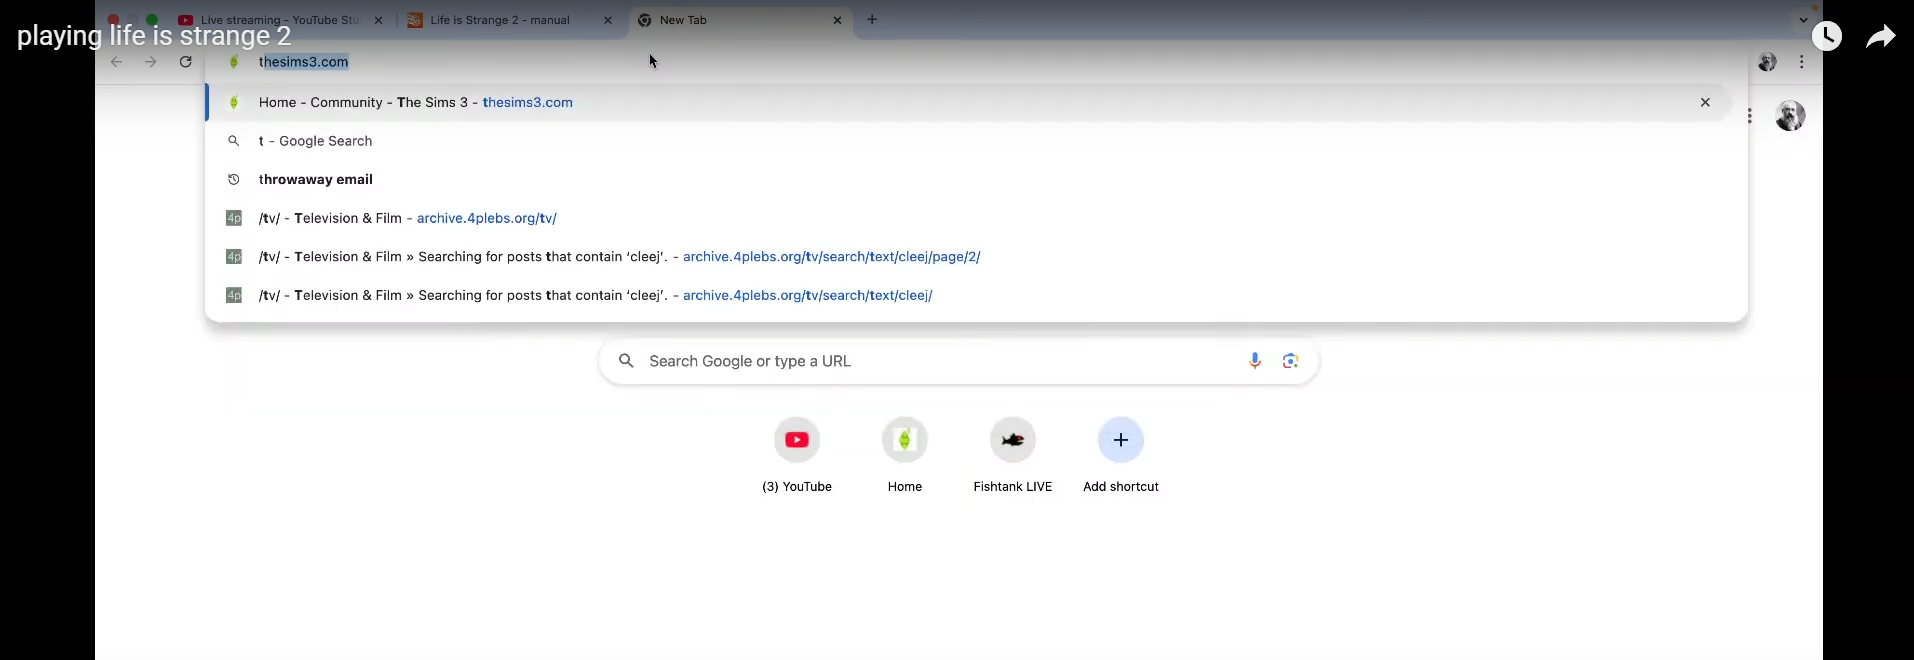The width and height of the screenshot is (1914, 660).
Task: Click the Search Google or type URL box
Action: [930, 361]
